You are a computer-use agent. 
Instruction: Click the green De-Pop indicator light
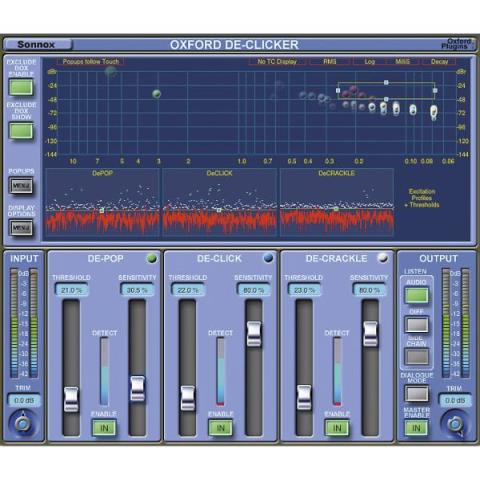tap(152, 258)
